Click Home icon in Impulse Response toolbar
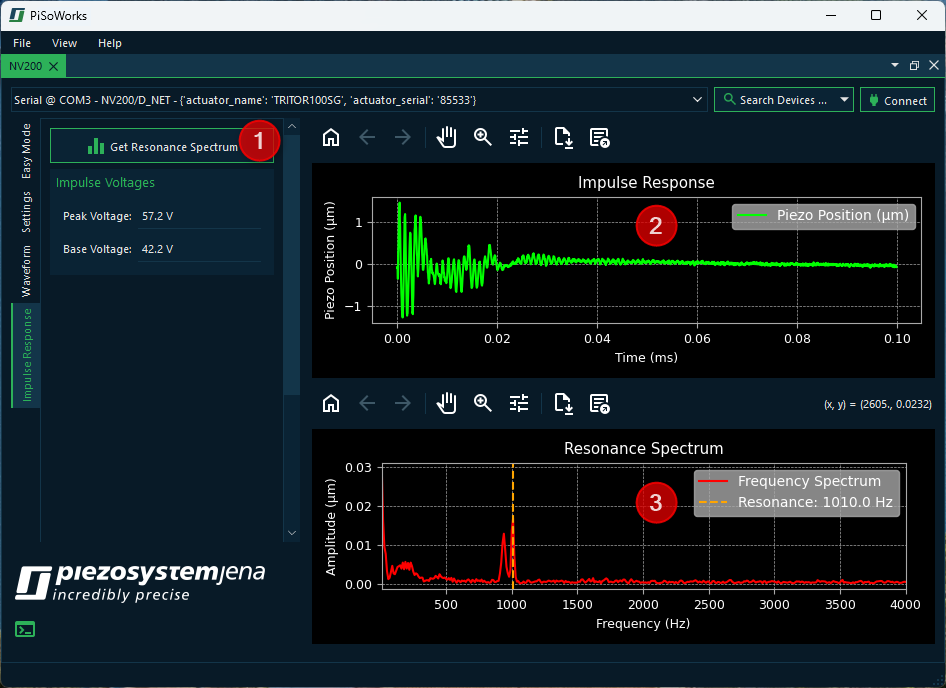This screenshot has width=946, height=688. (331, 138)
